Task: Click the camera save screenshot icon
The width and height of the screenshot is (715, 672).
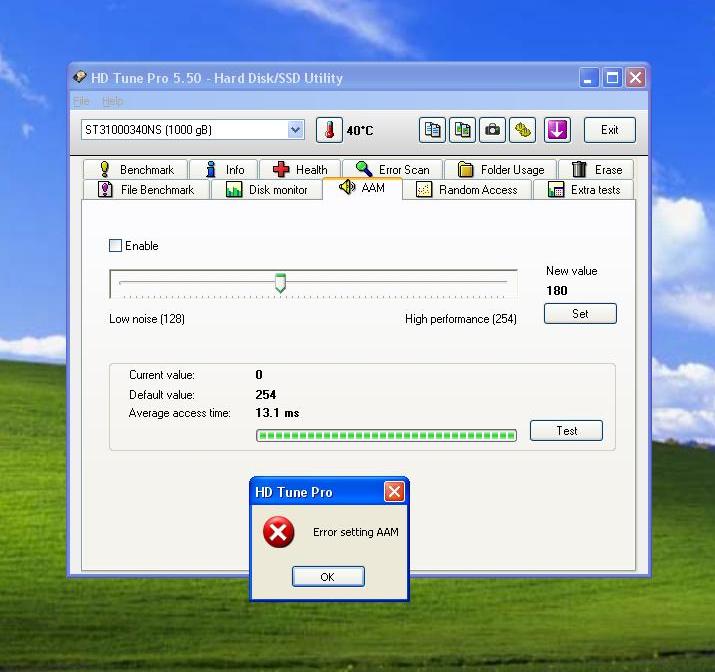Action: tap(492, 130)
